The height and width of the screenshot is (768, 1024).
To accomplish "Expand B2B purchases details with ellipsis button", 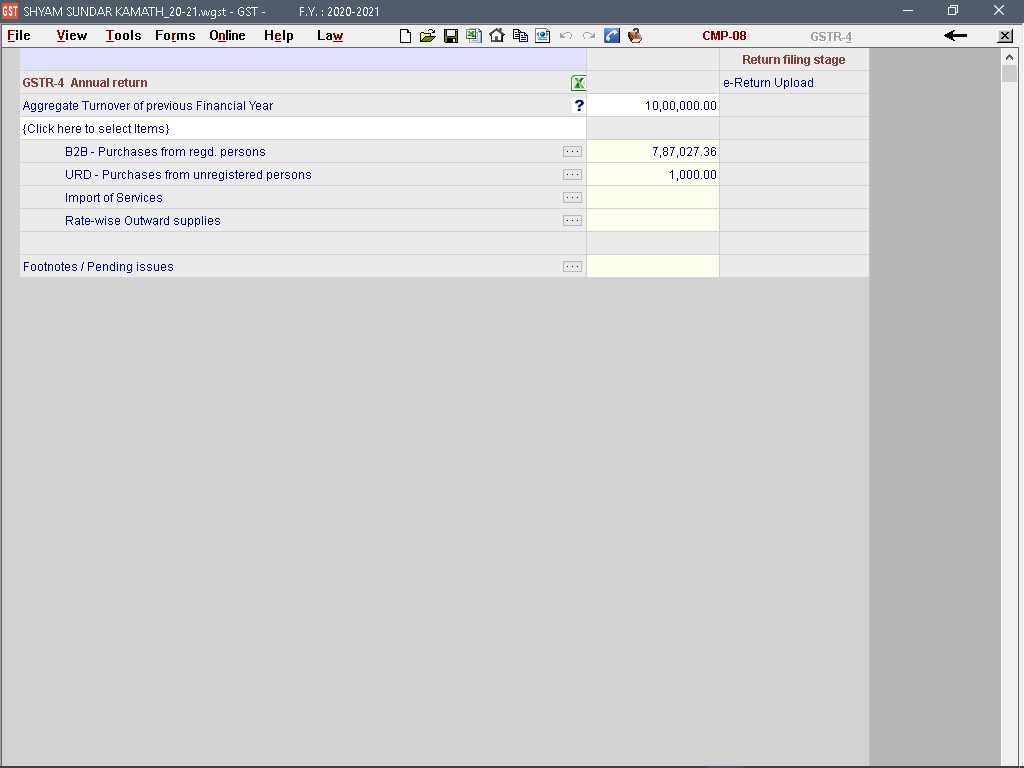I will pyautogui.click(x=572, y=152).
